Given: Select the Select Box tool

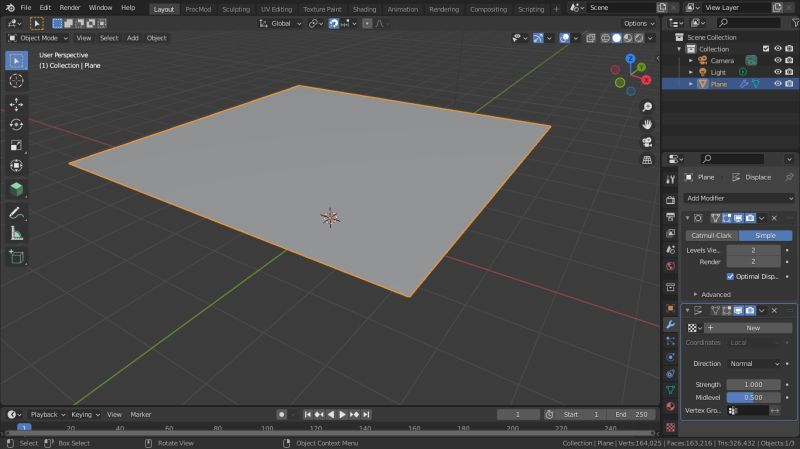Looking at the screenshot, I should pyautogui.click(x=16, y=61).
